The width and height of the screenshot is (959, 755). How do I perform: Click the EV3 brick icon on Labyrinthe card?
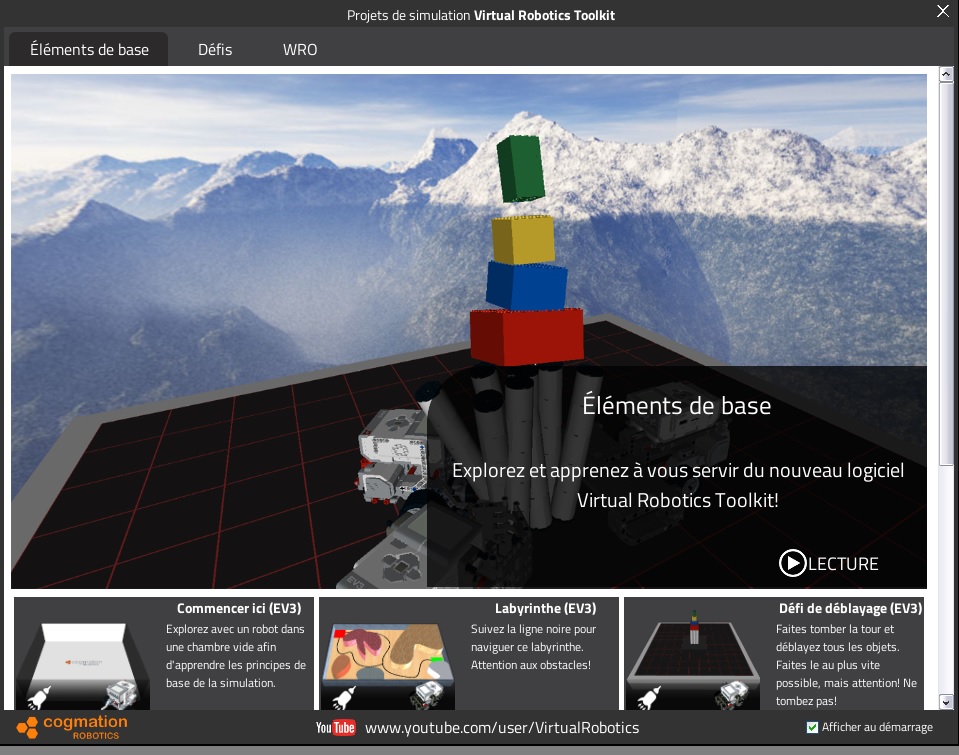[431, 690]
